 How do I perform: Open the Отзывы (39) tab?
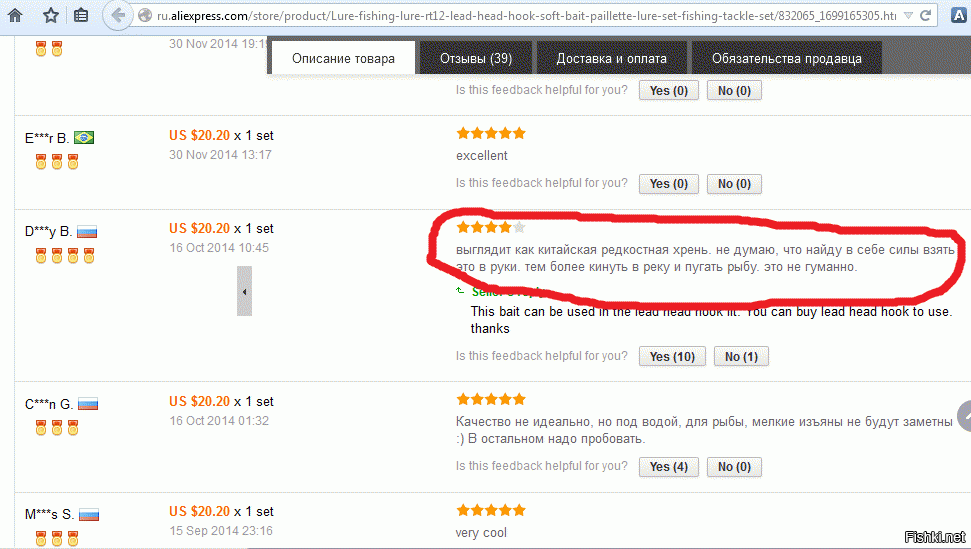tap(476, 58)
